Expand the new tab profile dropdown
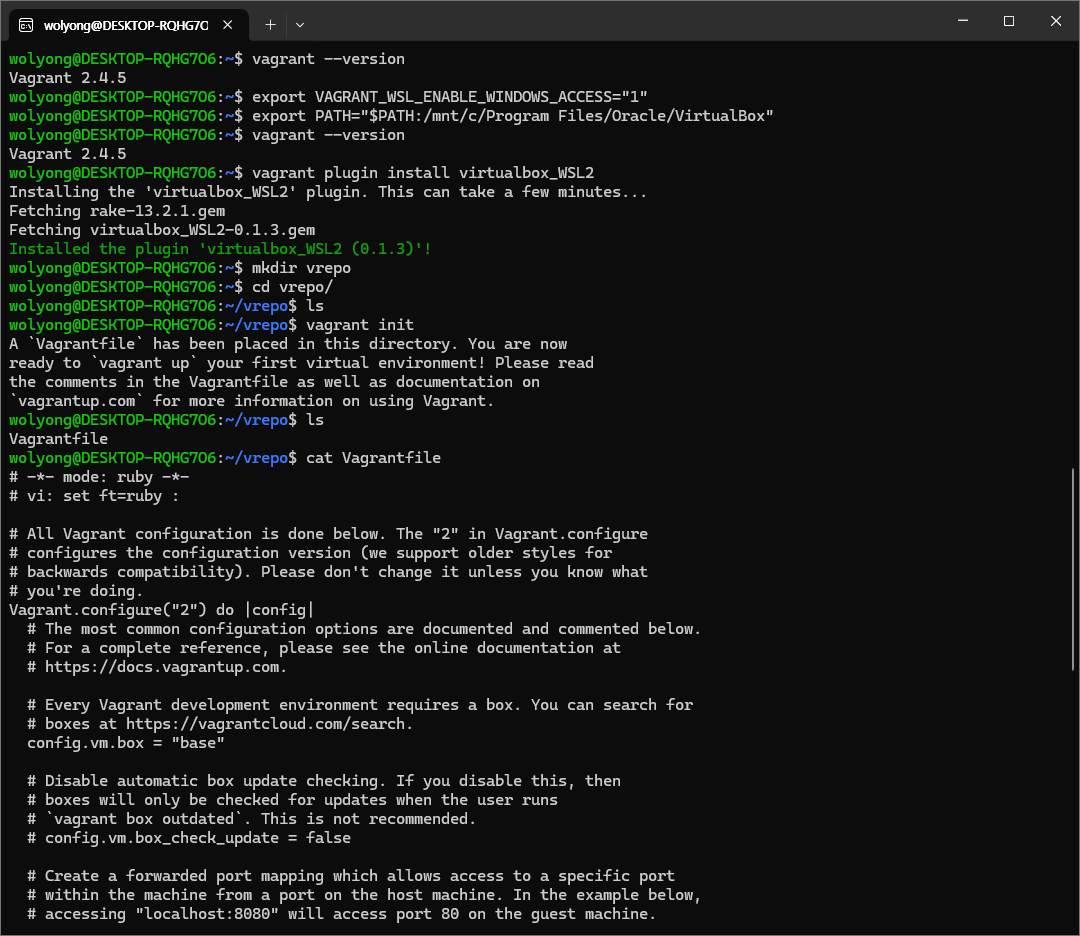Screen dimensions: 1080x936 click(300, 24)
